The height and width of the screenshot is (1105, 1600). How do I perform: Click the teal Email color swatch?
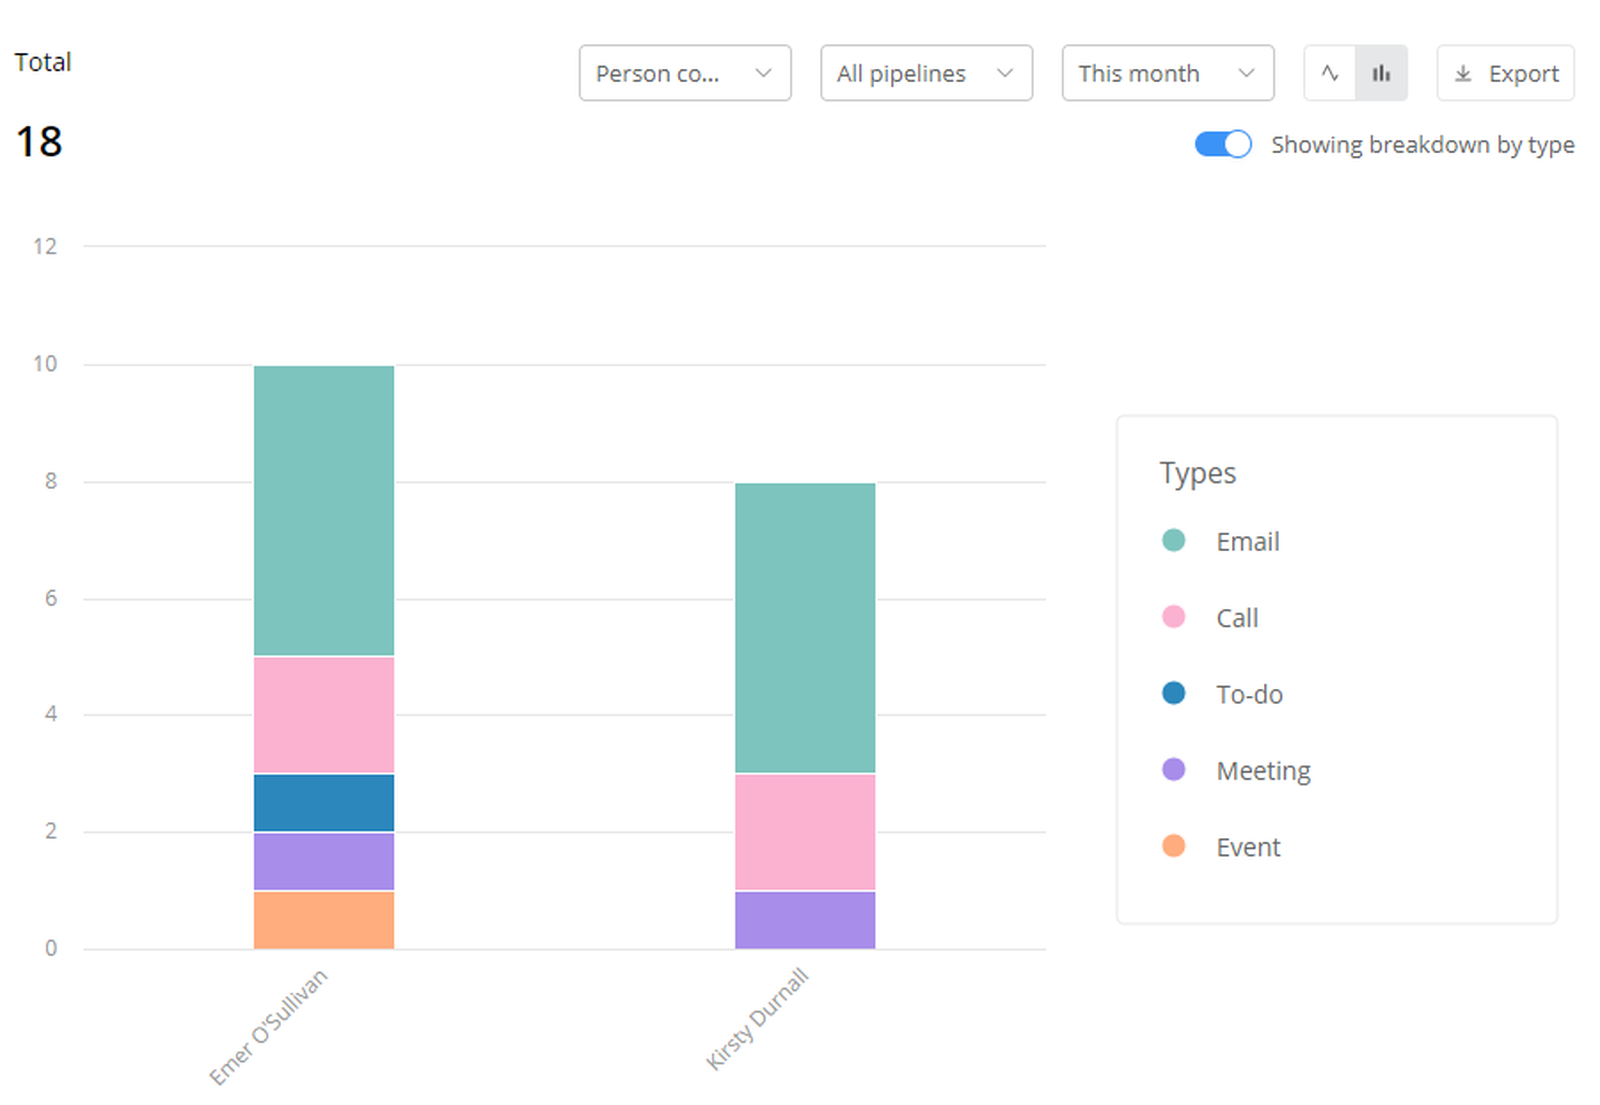pos(1175,541)
